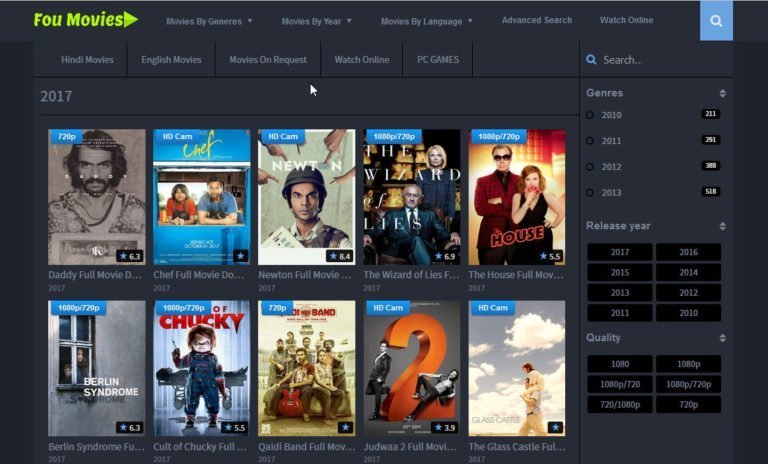Click the star icon on Qaidi Band
768x464 pixels.
345,427
